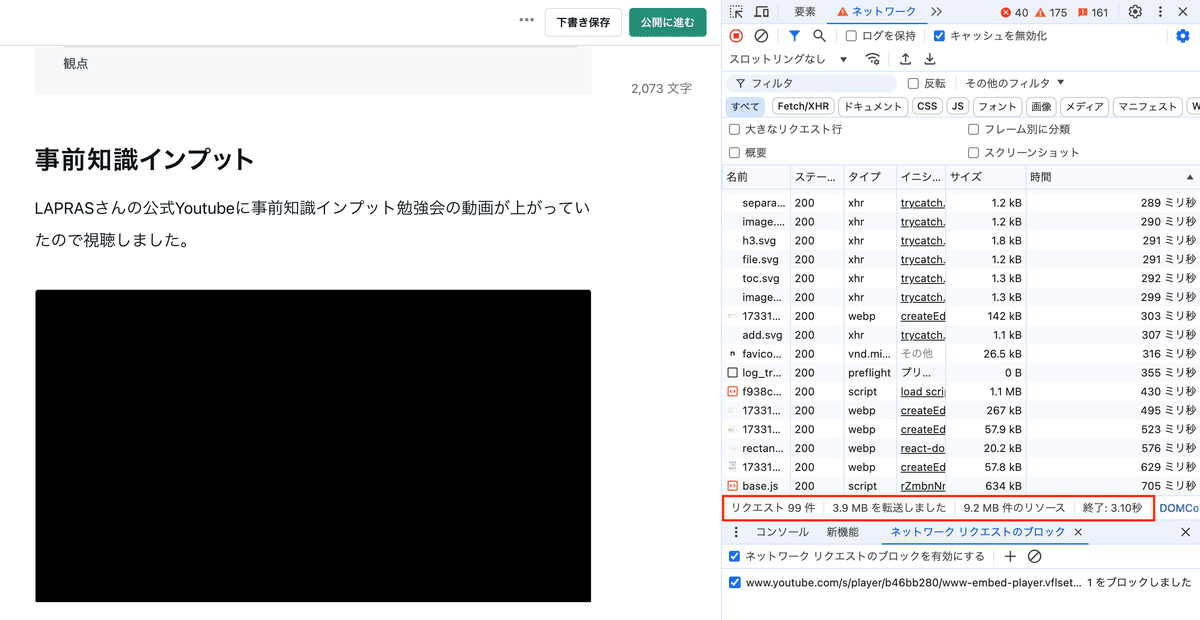1200x620 pixels.
Task: Filter requests by JS
Action: 958,106
